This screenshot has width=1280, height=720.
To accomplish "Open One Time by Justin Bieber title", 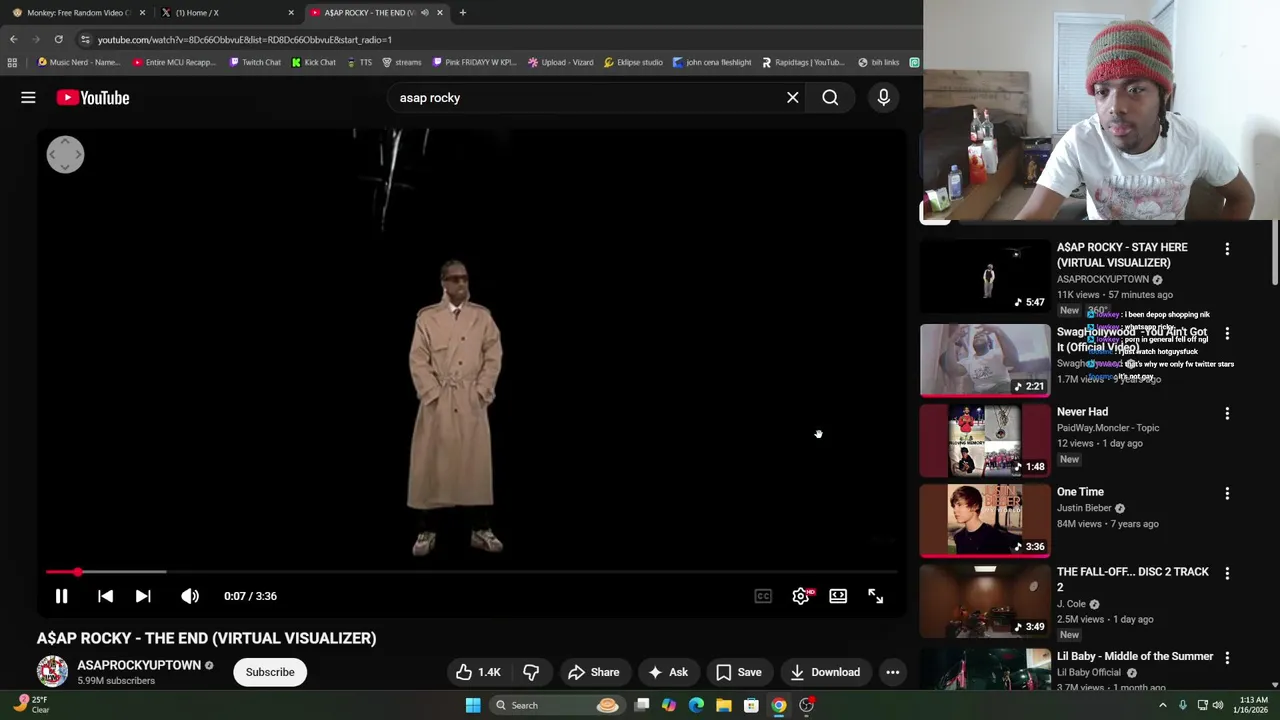I will 1080,492.
